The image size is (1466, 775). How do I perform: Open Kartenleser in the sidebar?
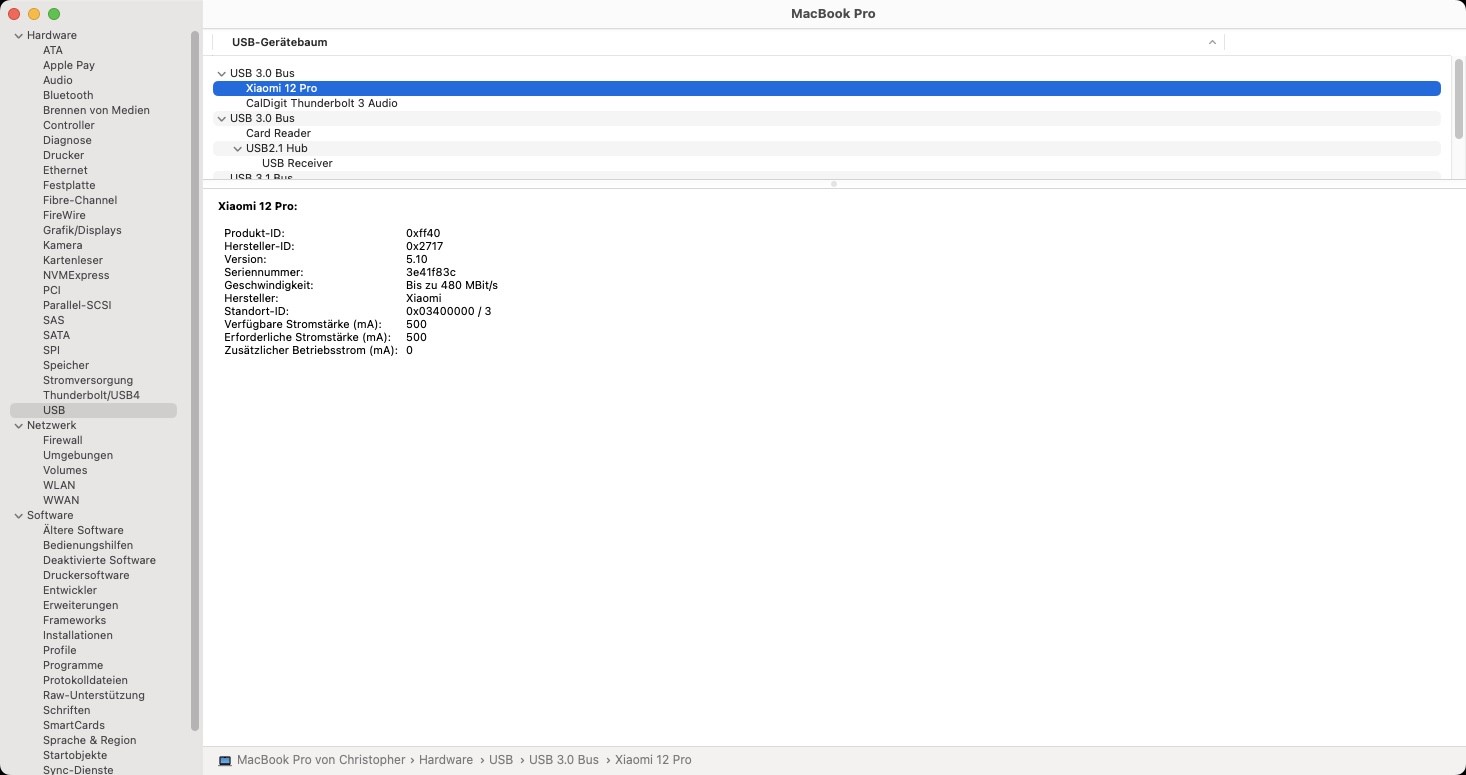pyautogui.click(x=73, y=260)
